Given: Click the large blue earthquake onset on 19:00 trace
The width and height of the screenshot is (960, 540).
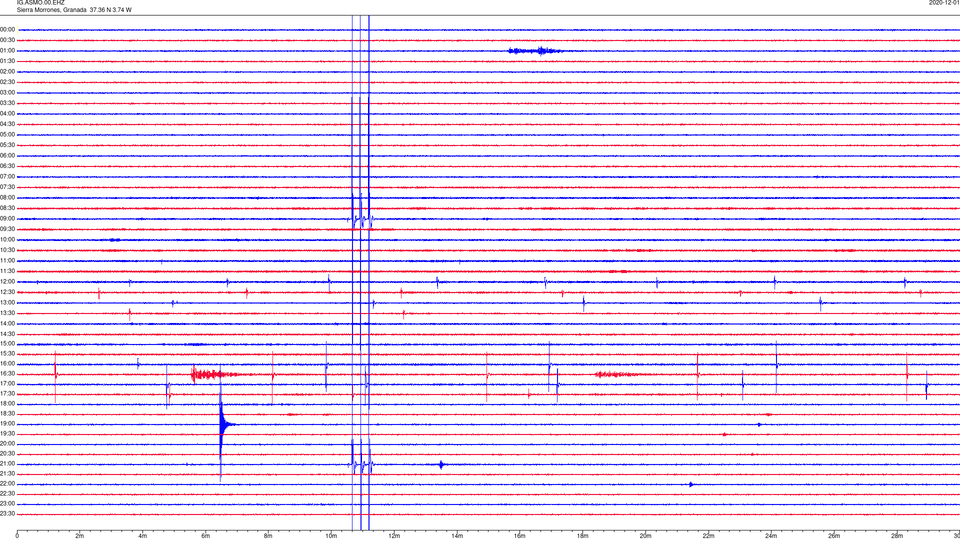Looking at the screenshot, I should click(x=222, y=424).
